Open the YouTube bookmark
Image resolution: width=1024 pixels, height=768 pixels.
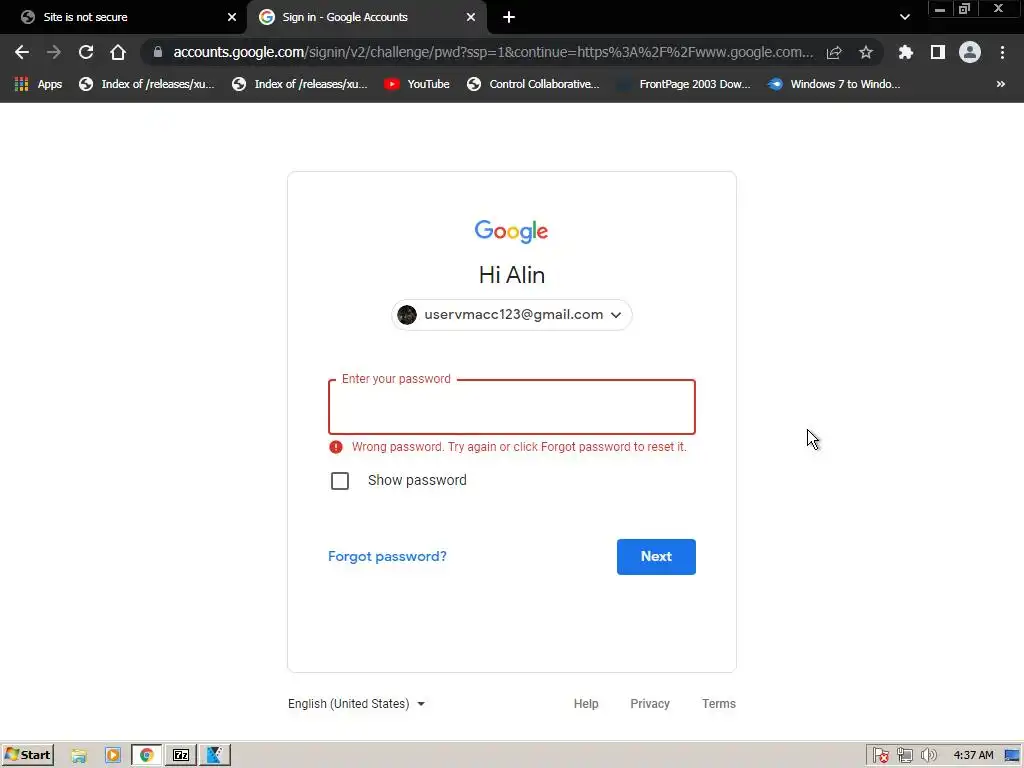point(417,84)
